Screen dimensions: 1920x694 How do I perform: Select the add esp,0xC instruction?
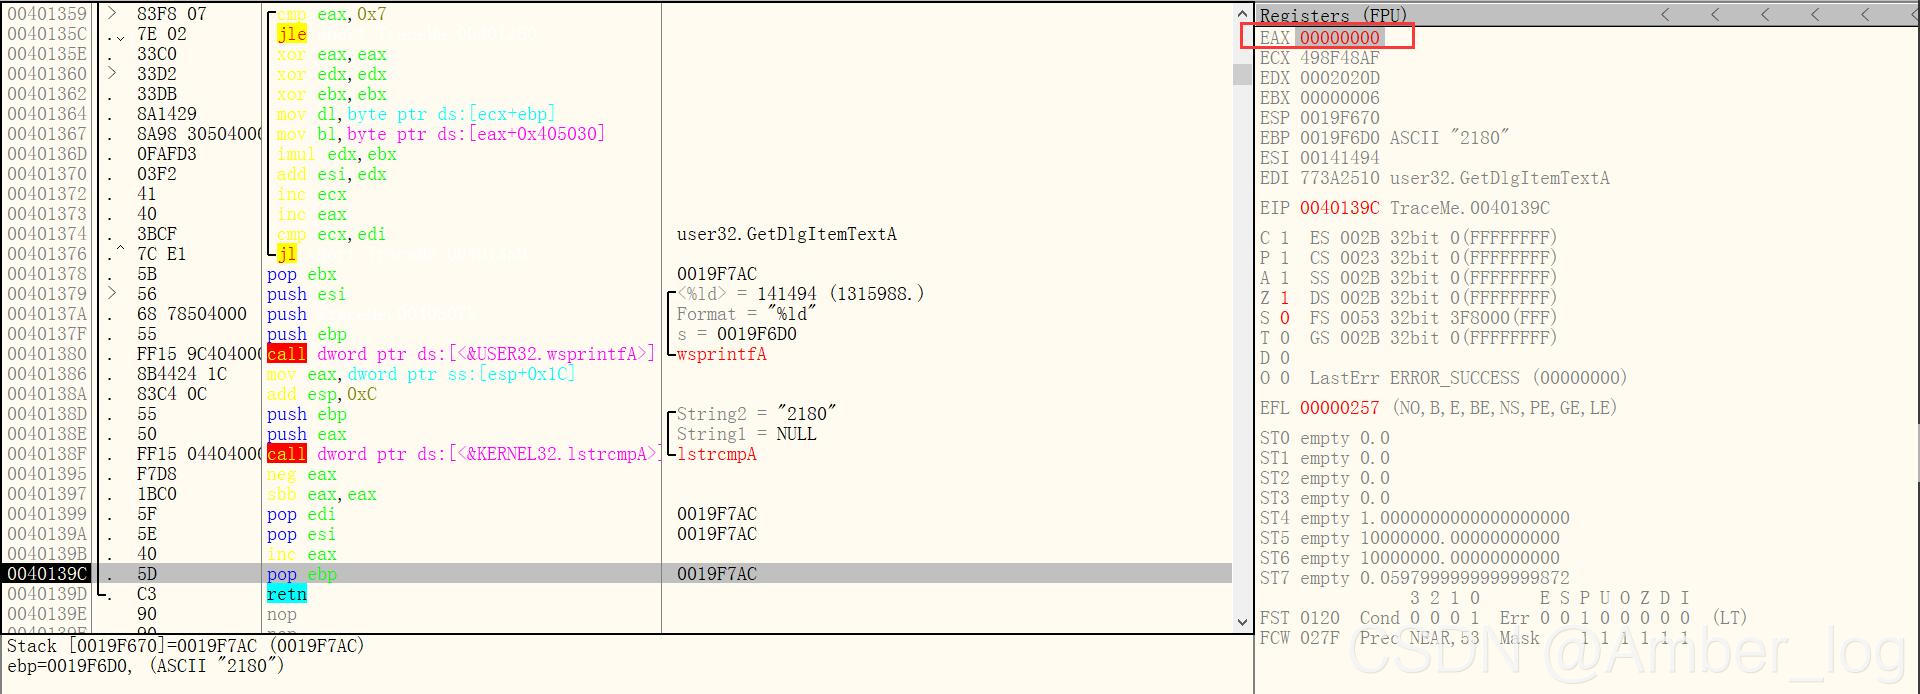click(322, 394)
